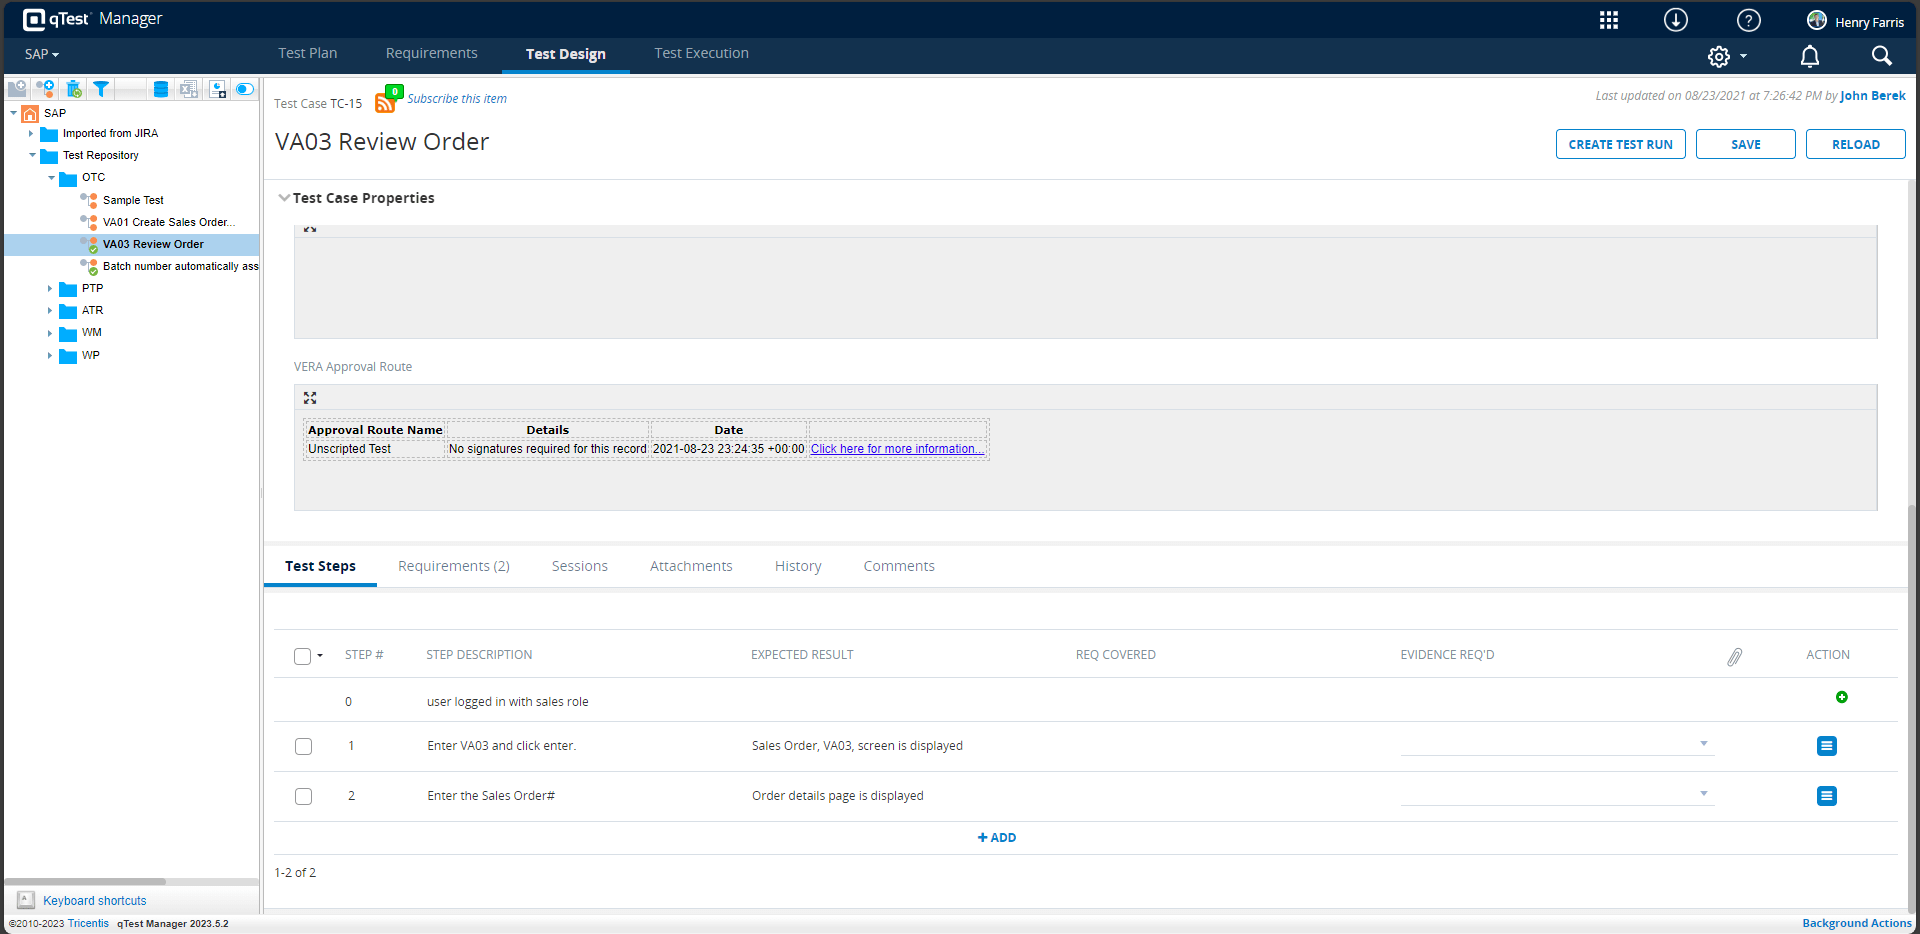Open the select-all checkbox dropdown arrow
The width and height of the screenshot is (1920, 934).
coord(320,656)
